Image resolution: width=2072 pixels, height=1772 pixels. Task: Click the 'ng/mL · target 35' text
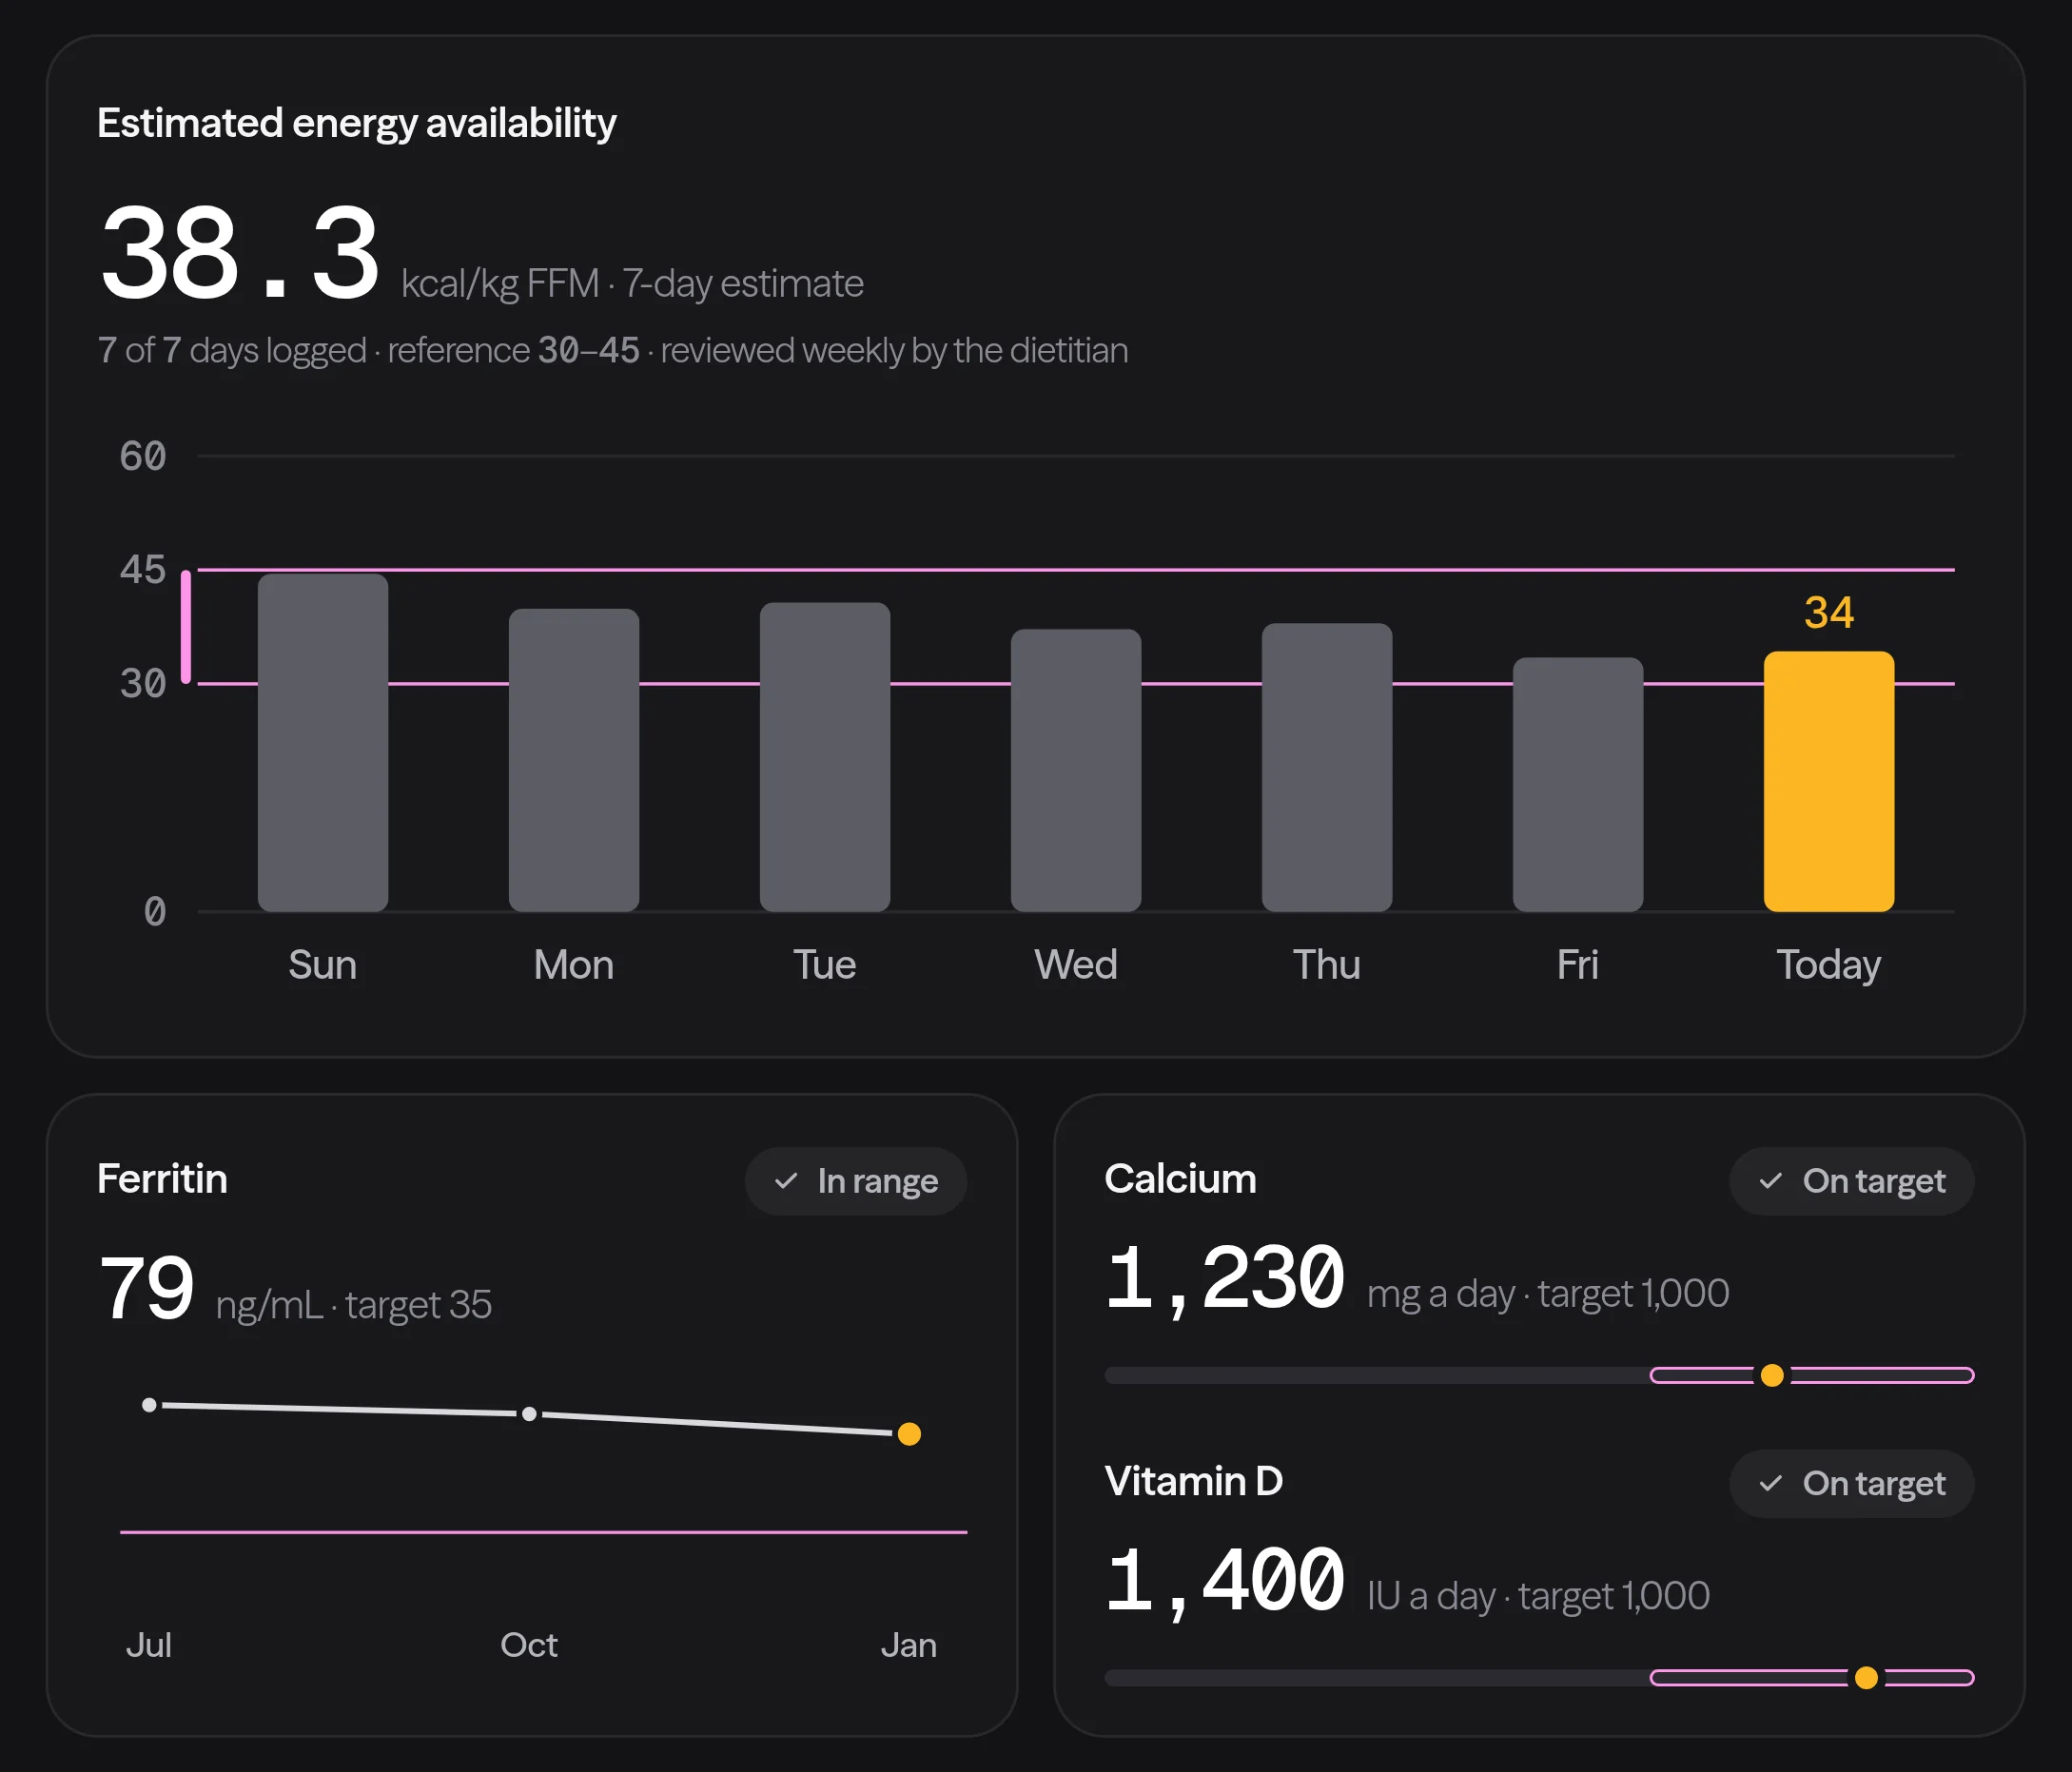point(354,1305)
